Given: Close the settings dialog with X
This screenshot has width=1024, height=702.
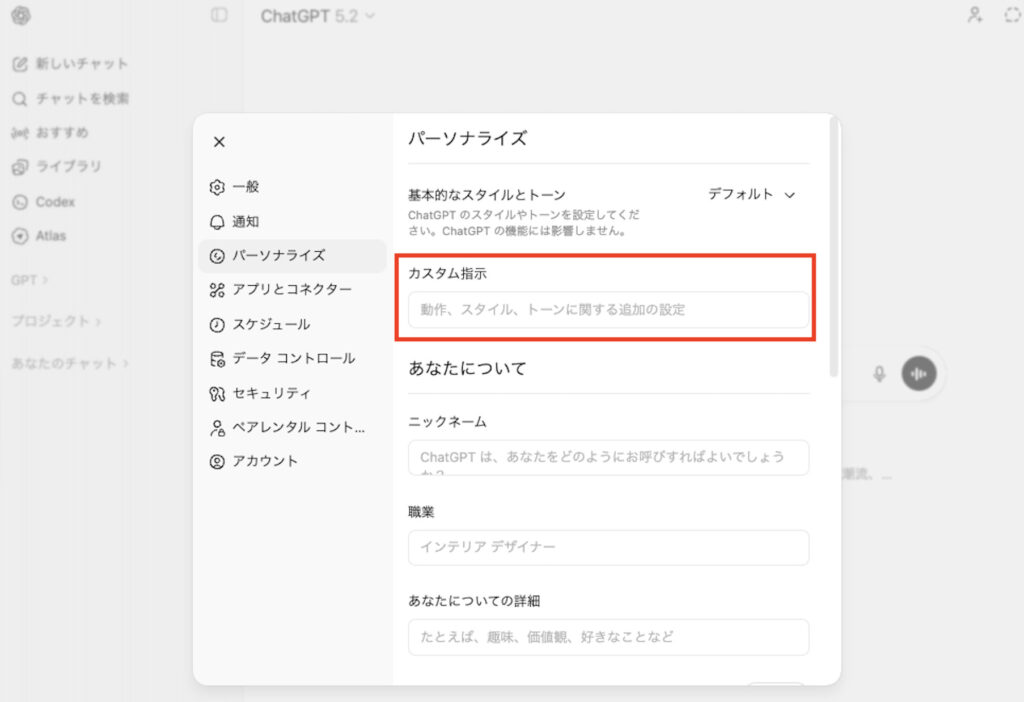Looking at the screenshot, I should coord(219,142).
